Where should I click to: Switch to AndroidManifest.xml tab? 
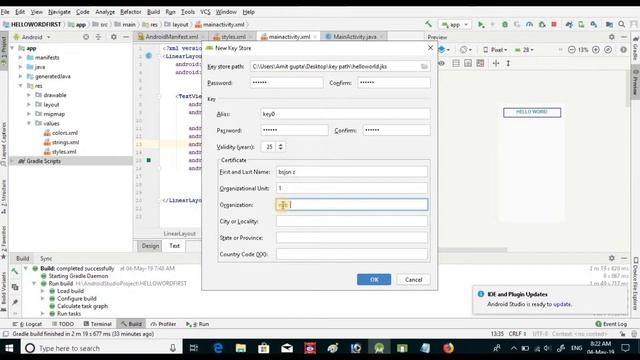(x=171, y=37)
